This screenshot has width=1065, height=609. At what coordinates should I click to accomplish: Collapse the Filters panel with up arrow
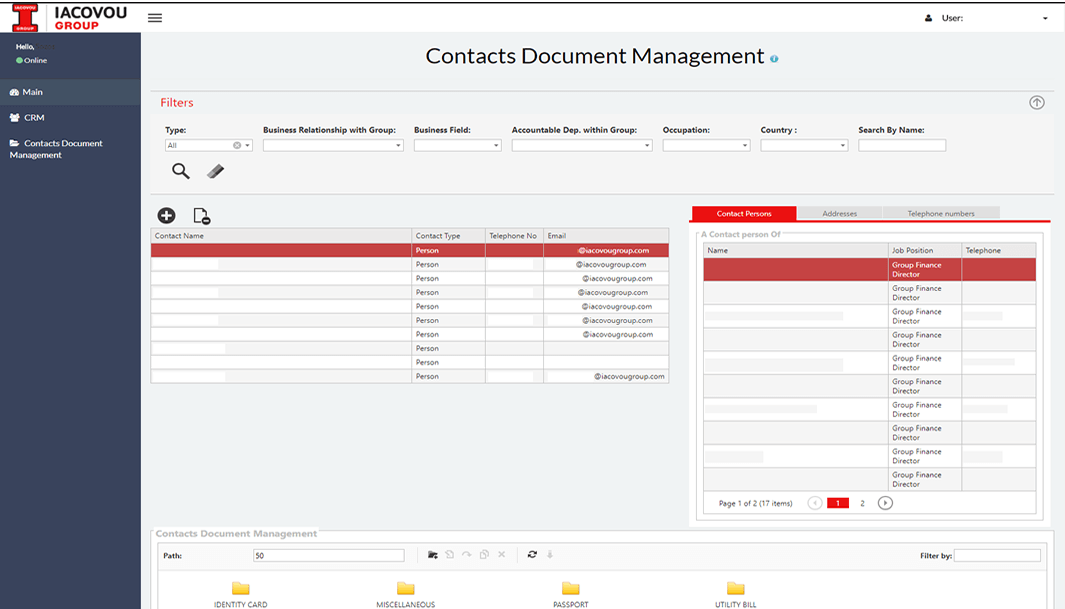pyautogui.click(x=1036, y=102)
